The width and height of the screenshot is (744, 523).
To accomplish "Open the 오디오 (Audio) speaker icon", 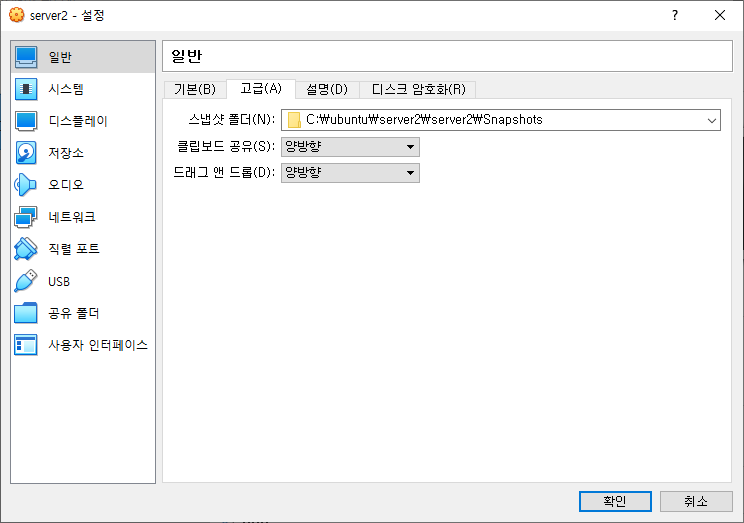I will pyautogui.click(x=26, y=185).
